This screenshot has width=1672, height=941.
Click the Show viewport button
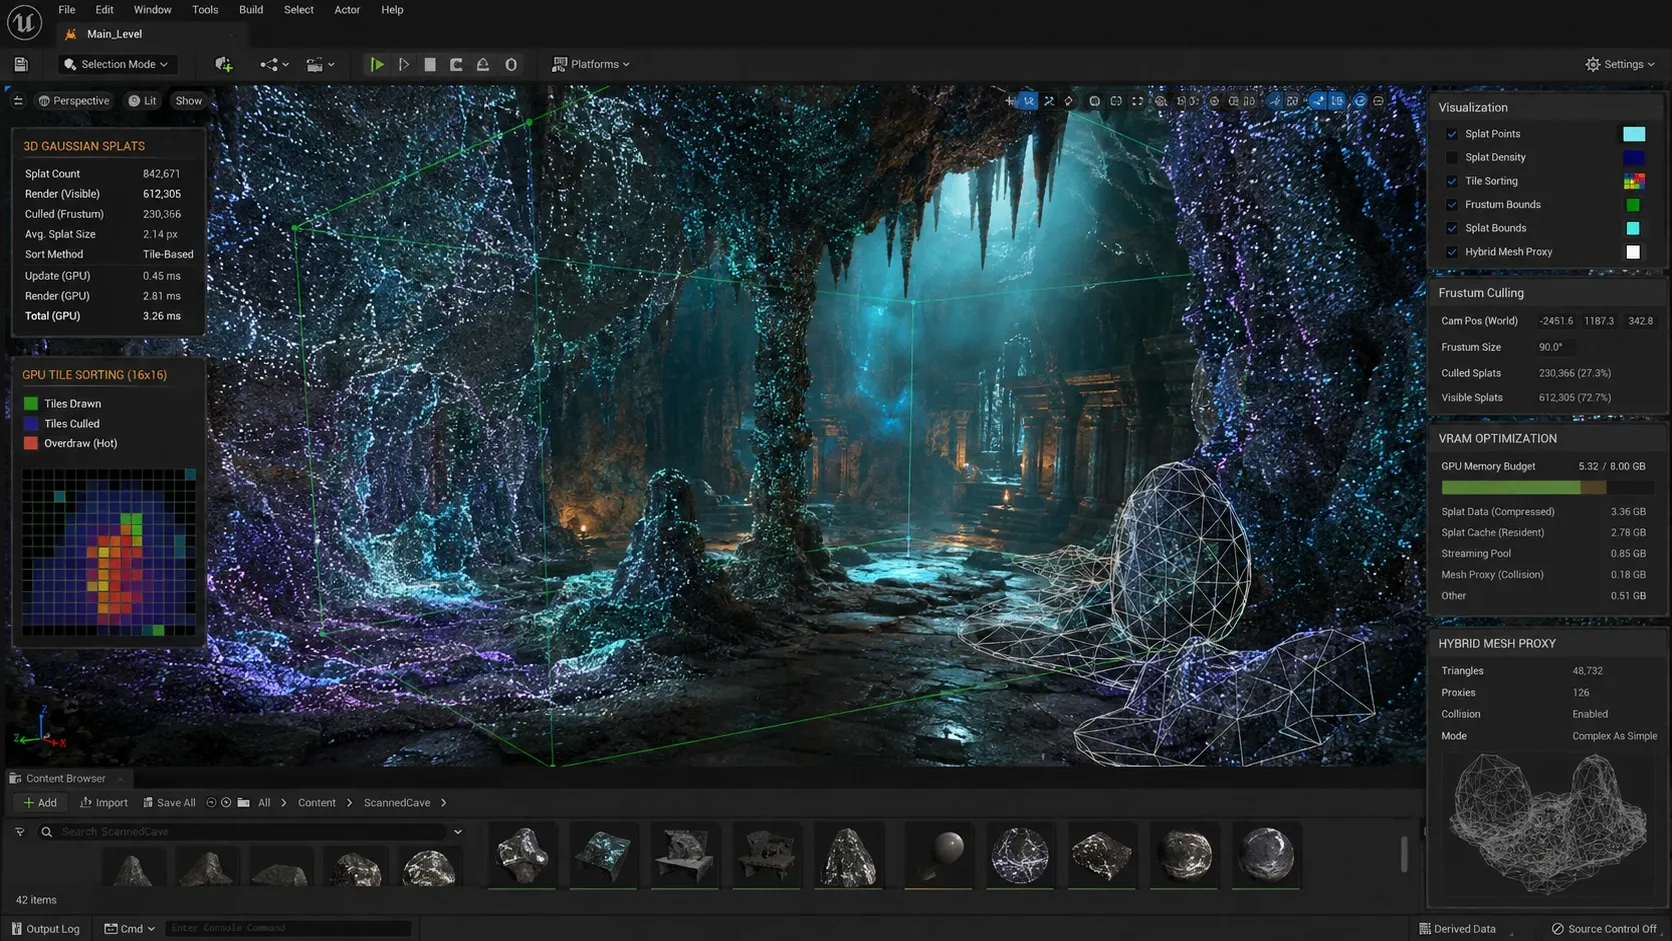click(188, 100)
